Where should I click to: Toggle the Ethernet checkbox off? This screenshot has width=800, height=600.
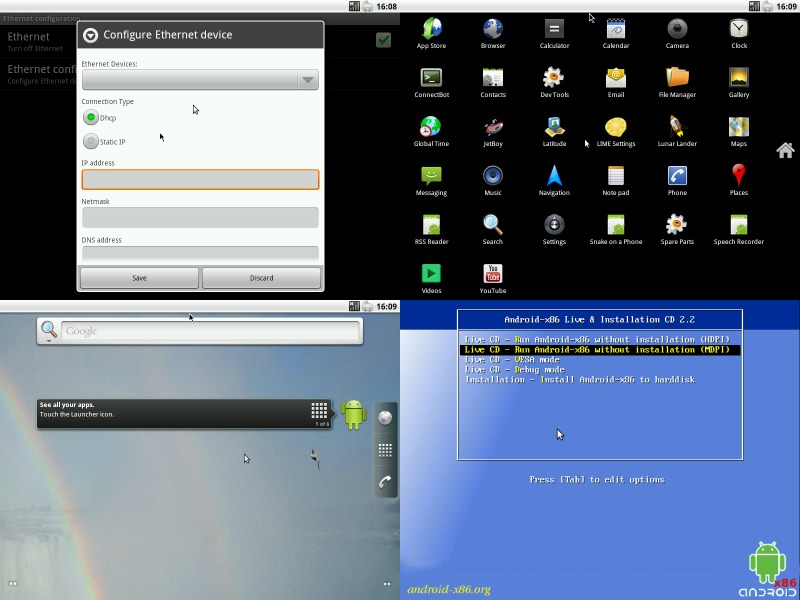coord(383,40)
